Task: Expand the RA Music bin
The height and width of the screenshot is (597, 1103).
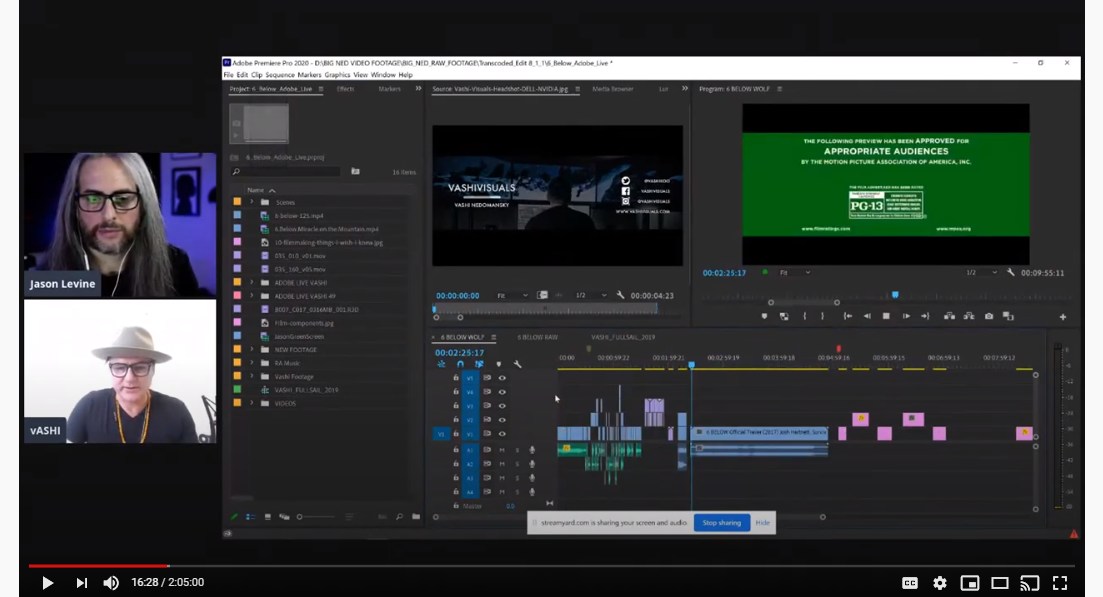Action: tap(252, 363)
